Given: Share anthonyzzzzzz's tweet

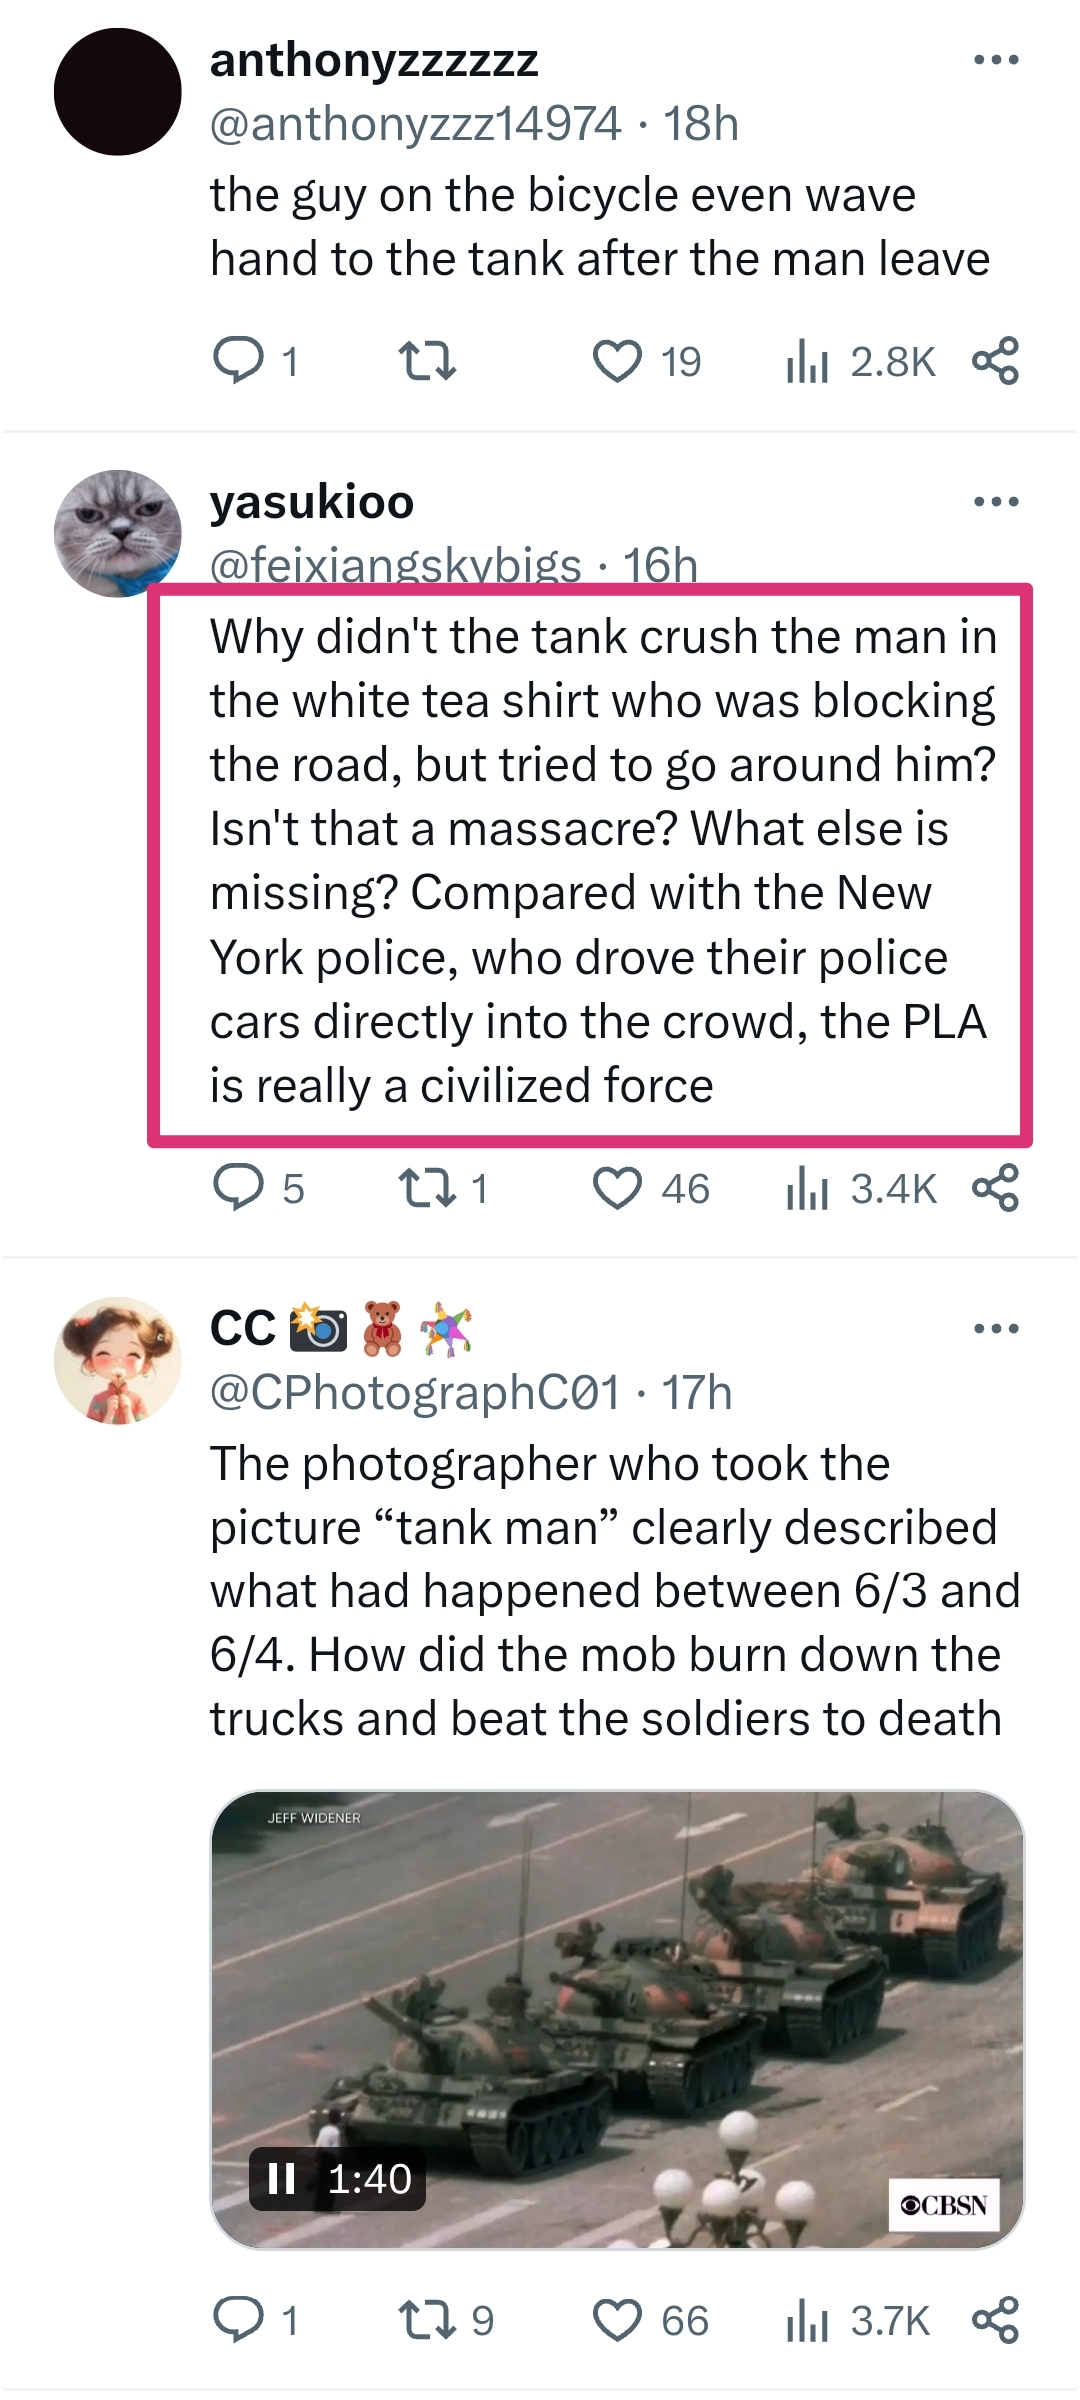Looking at the screenshot, I should point(995,361).
